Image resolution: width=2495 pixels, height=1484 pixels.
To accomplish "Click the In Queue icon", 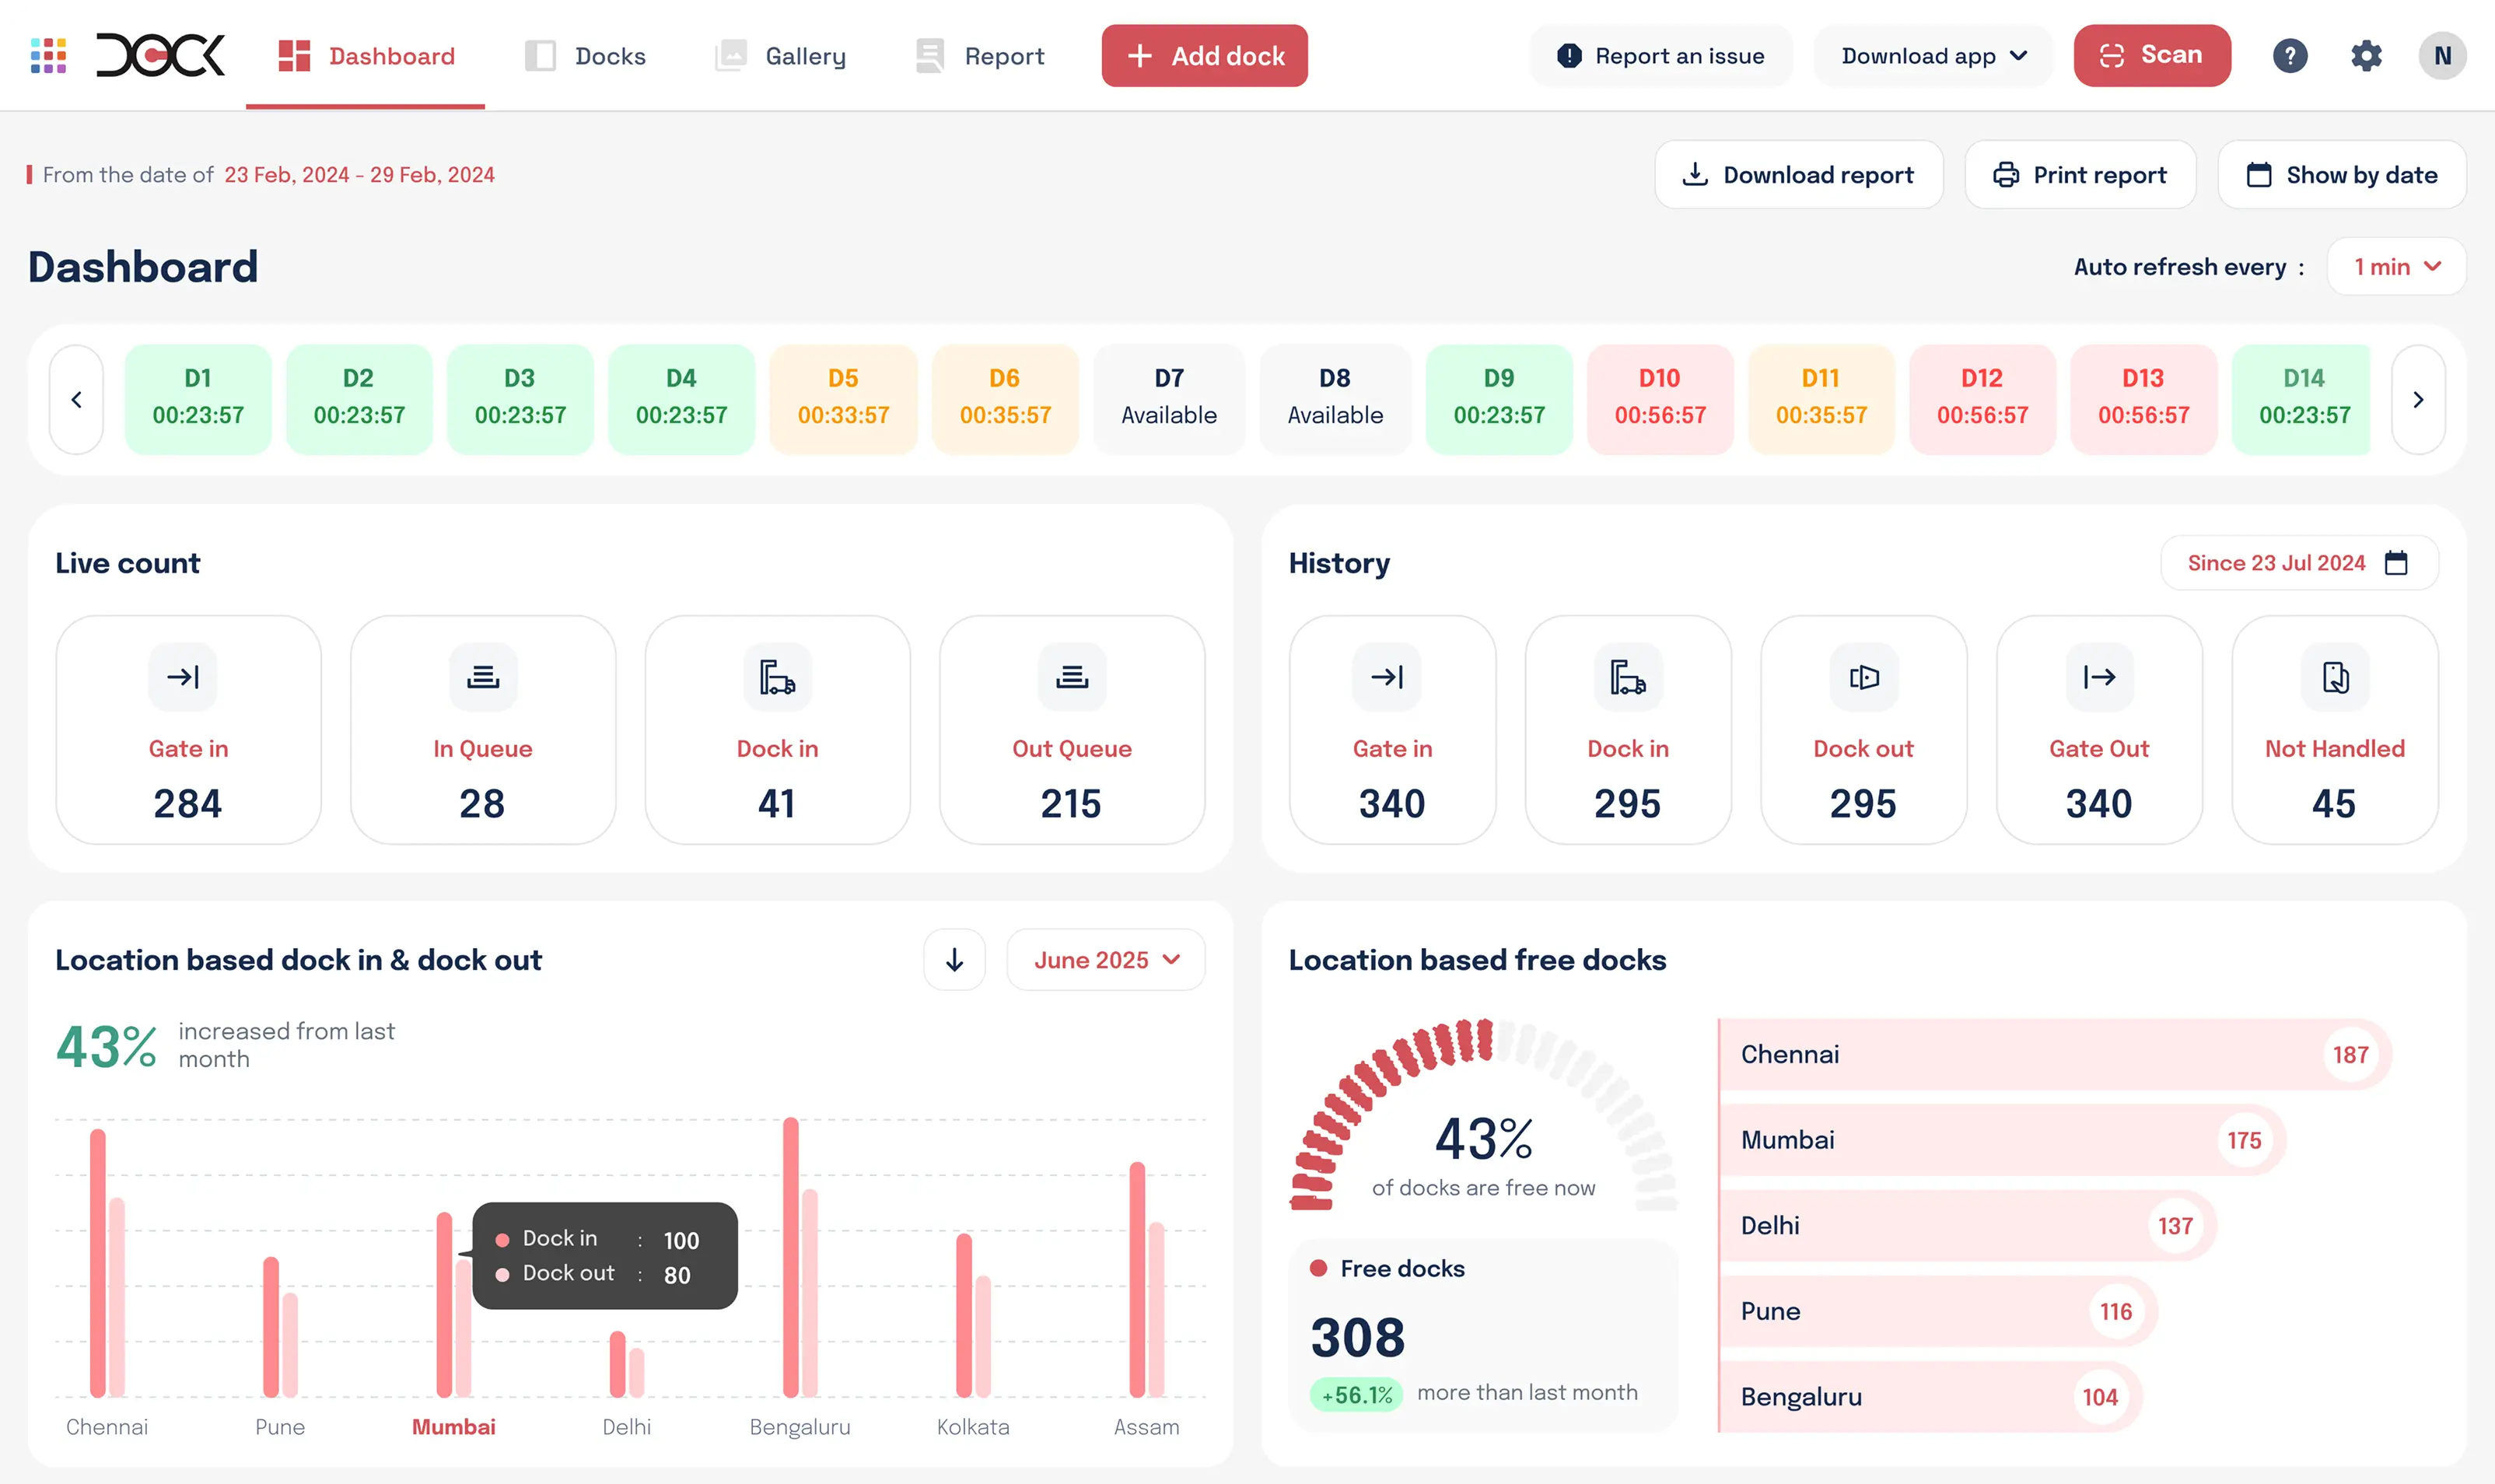I will pyautogui.click(x=483, y=677).
